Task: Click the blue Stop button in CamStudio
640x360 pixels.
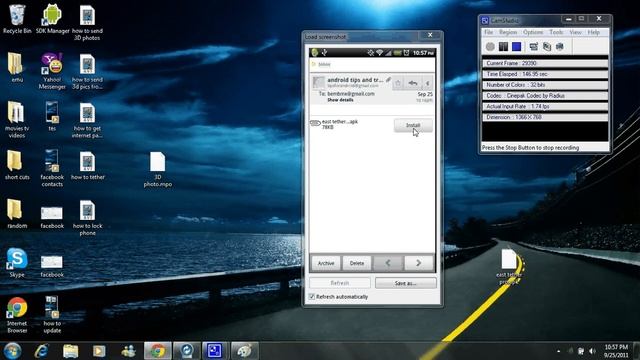Action: pos(516,47)
